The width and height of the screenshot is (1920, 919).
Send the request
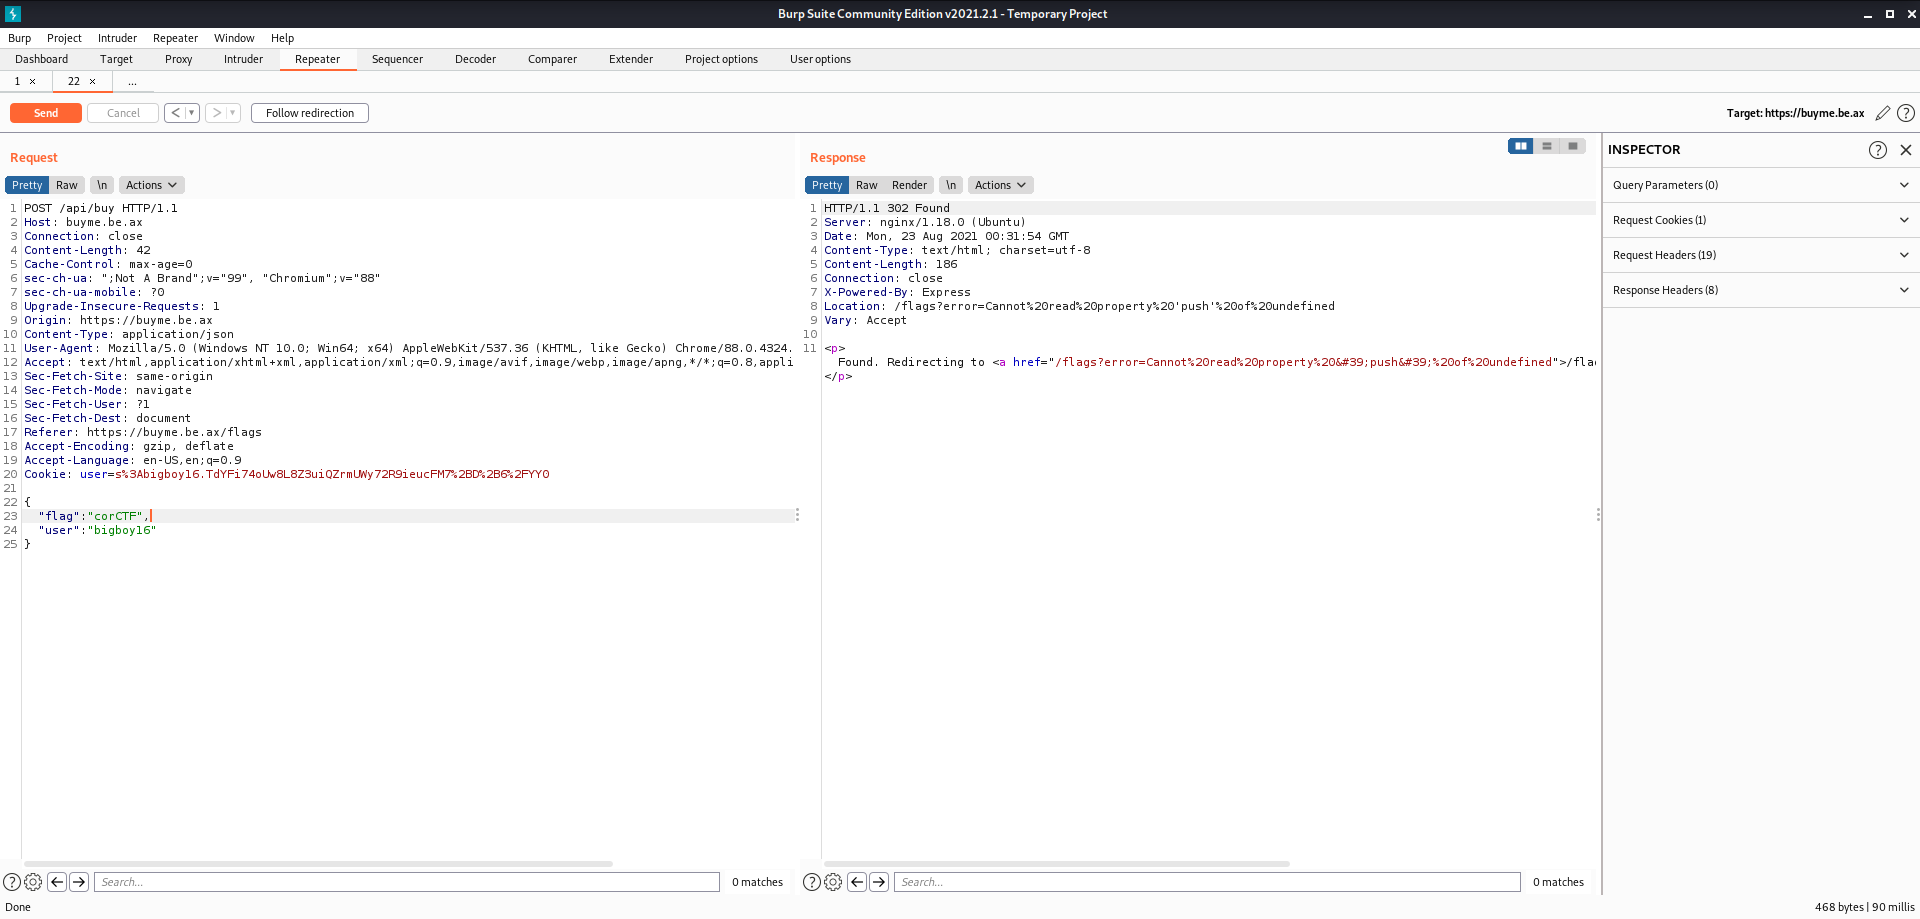pyautogui.click(x=46, y=113)
